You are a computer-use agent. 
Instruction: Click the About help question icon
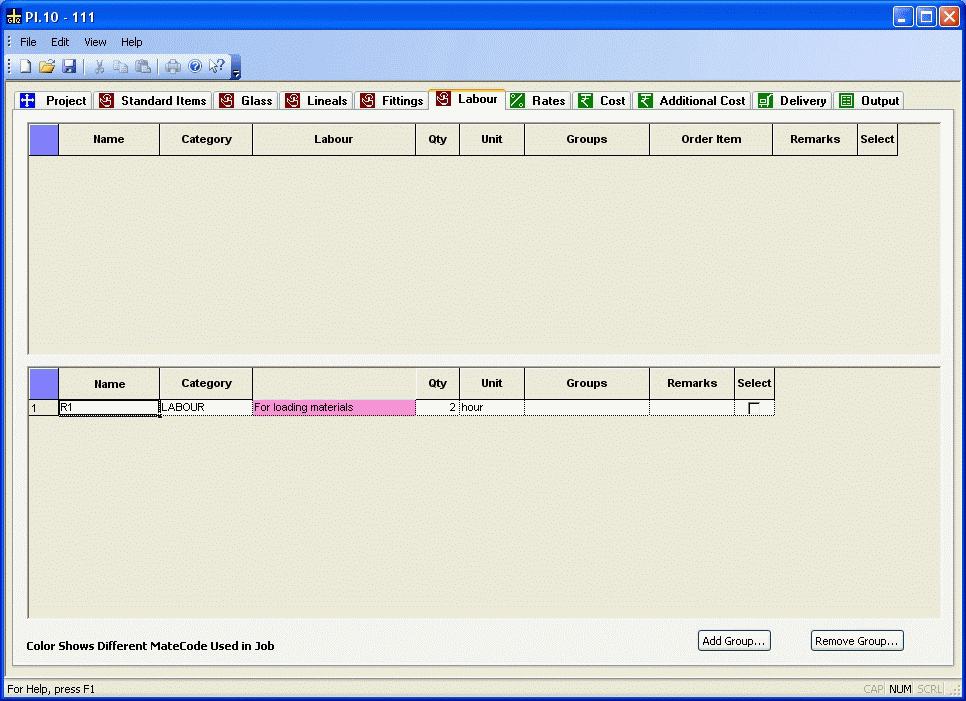(x=195, y=67)
